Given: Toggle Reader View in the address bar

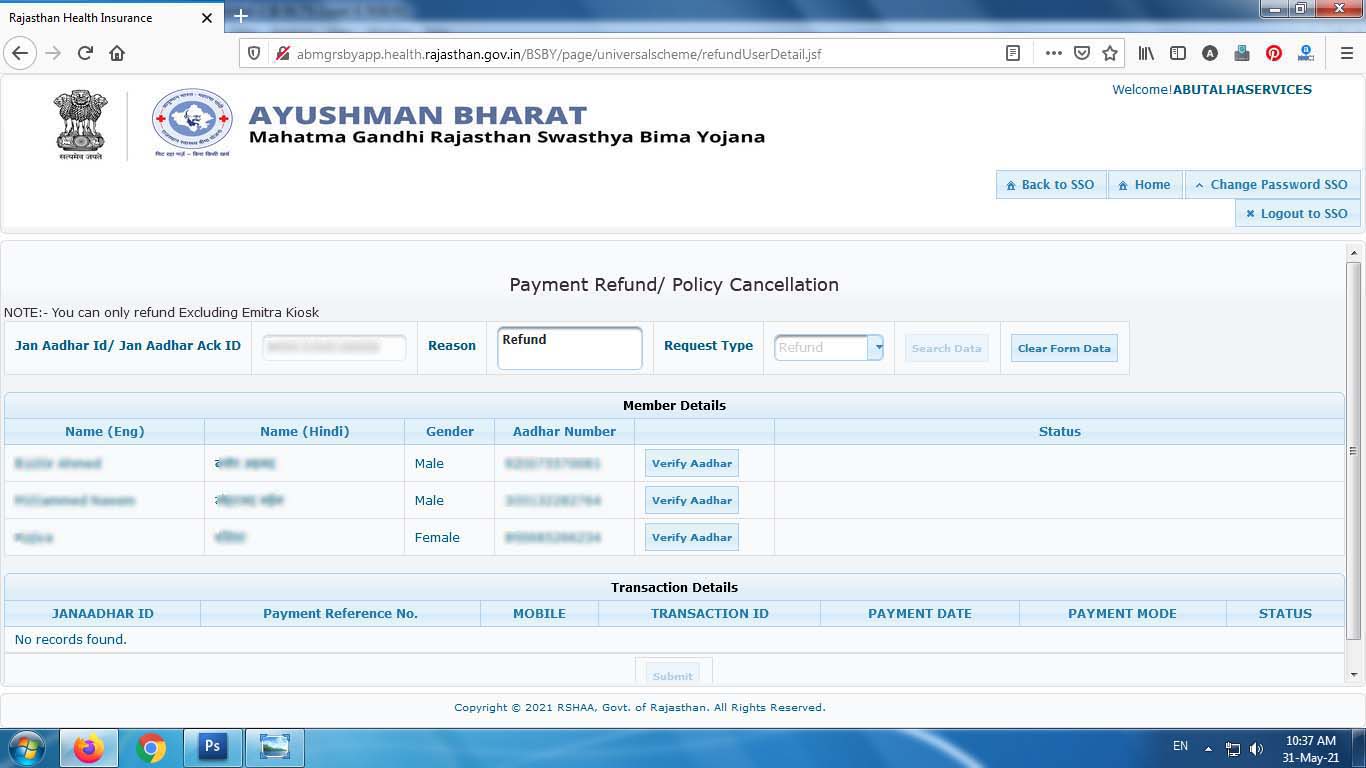Looking at the screenshot, I should coord(1013,53).
